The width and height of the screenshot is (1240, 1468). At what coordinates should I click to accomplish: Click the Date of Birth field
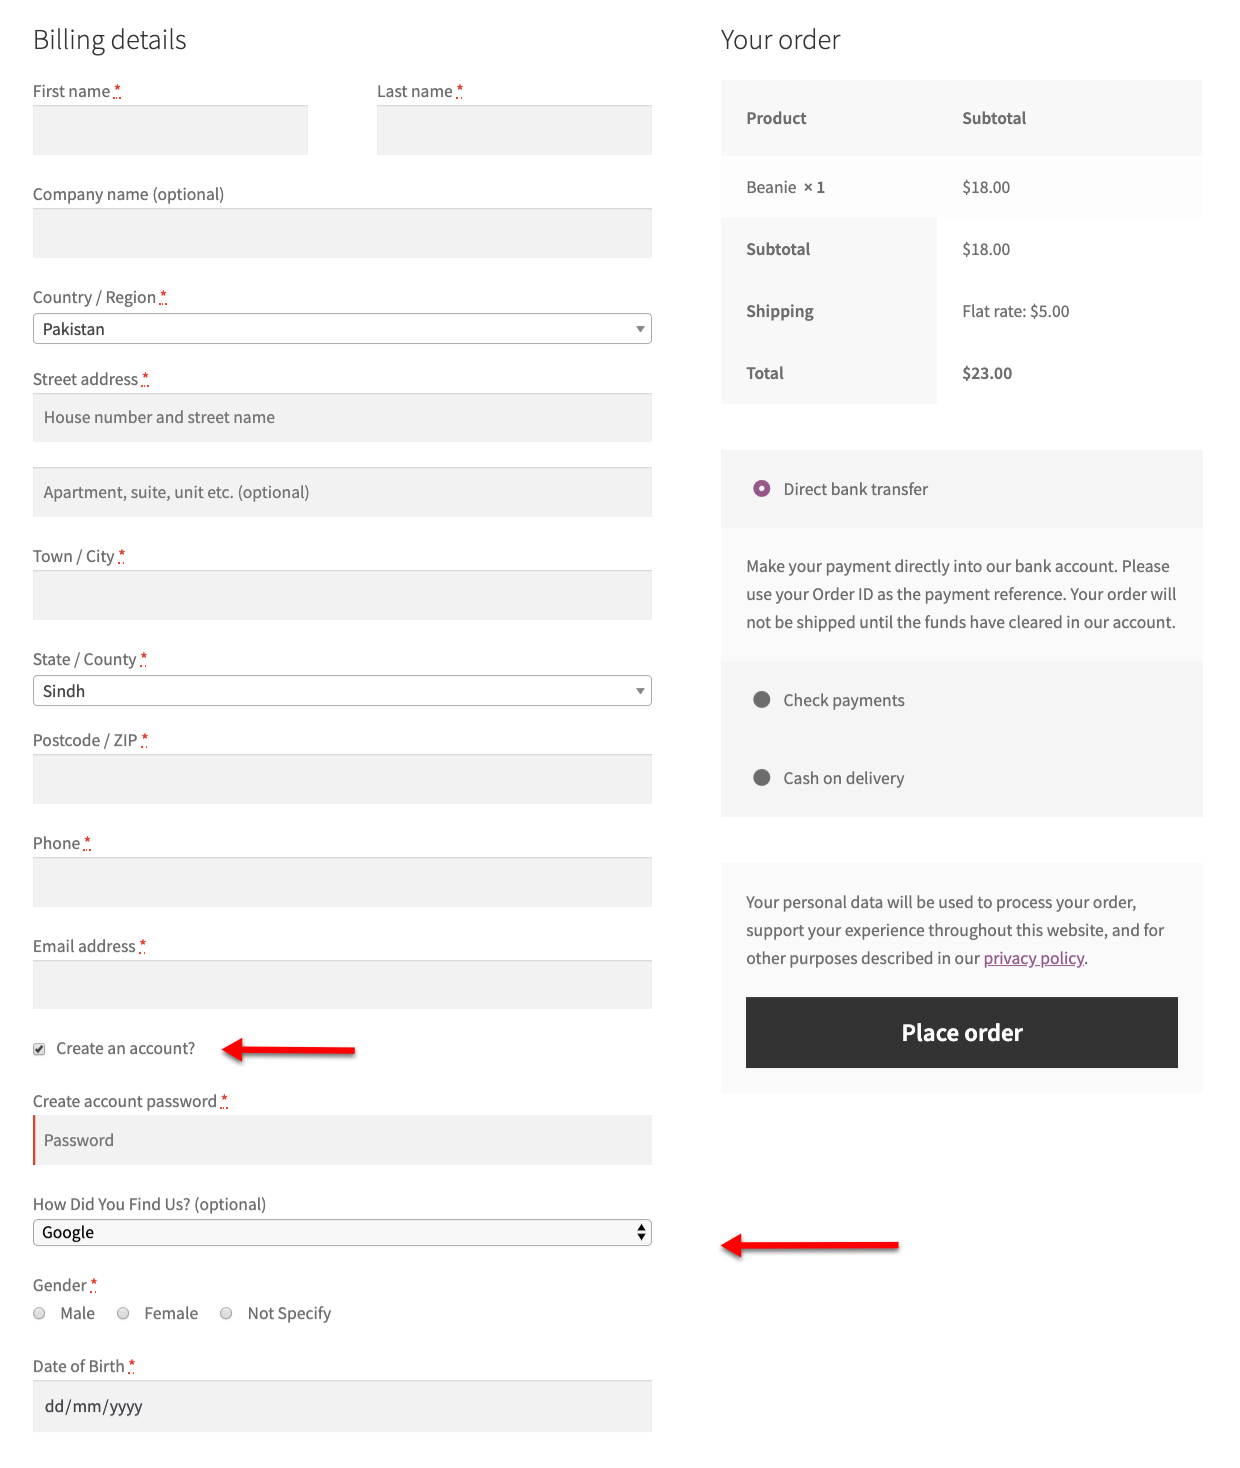342,1406
